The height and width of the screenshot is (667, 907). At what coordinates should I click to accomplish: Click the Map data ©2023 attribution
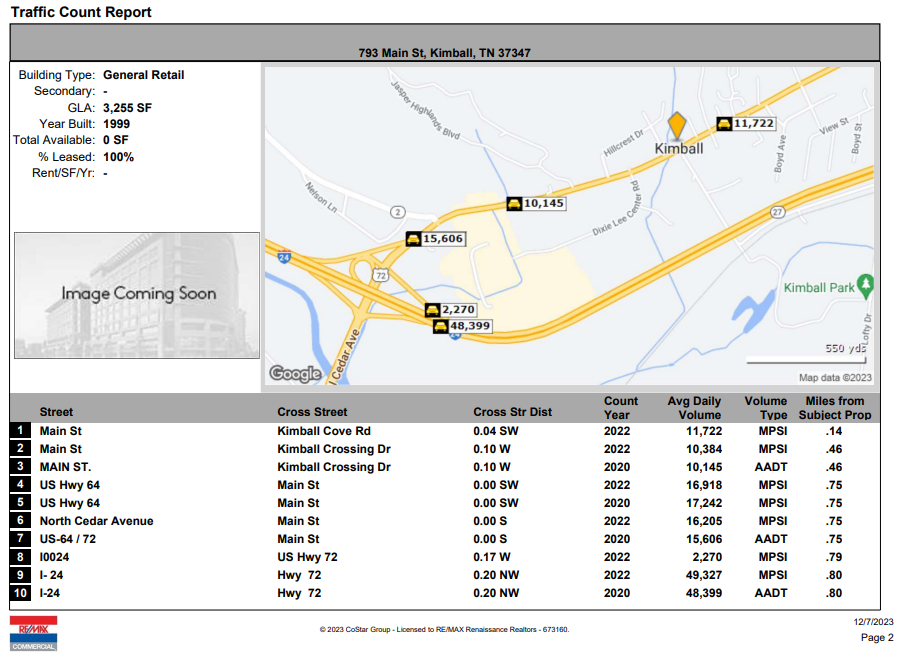coord(835,378)
